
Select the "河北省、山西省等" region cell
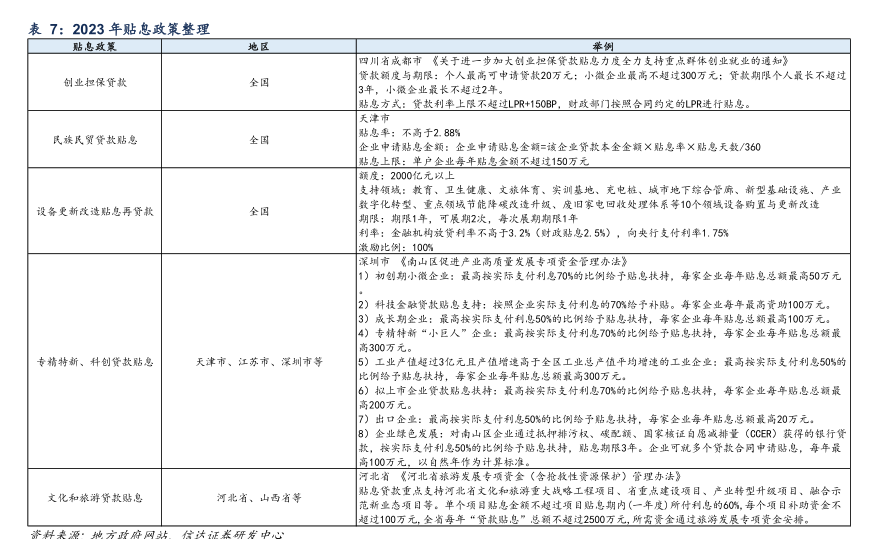[258, 497]
